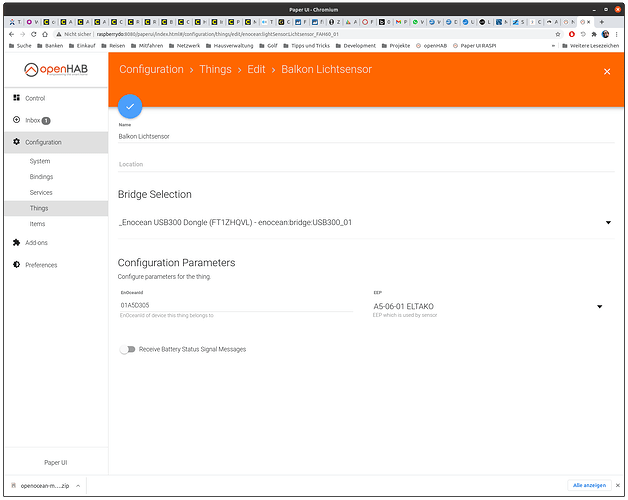Close the edit view with the X icon
The image size is (628, 500).
click(606, 71)
